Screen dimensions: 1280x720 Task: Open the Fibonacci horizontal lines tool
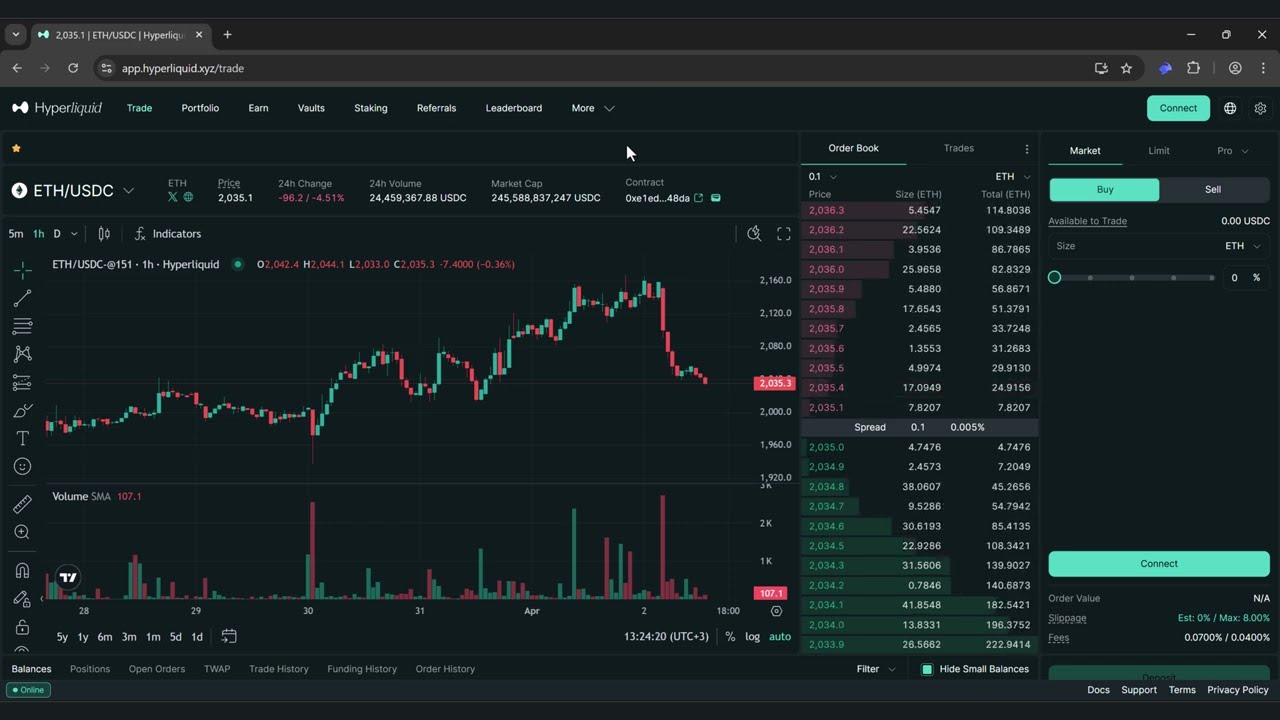pyautogui.click(x=22, y=326)
